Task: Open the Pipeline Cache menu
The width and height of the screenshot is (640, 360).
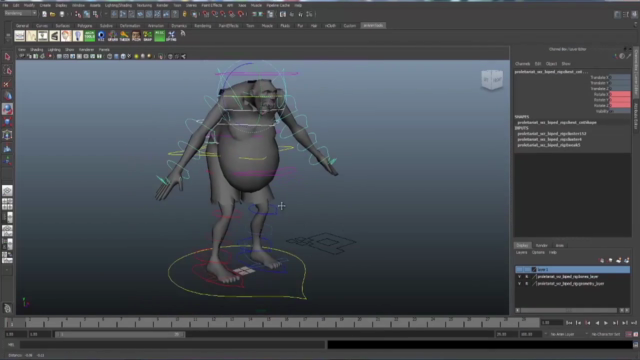Action: (x=278, y=5)
